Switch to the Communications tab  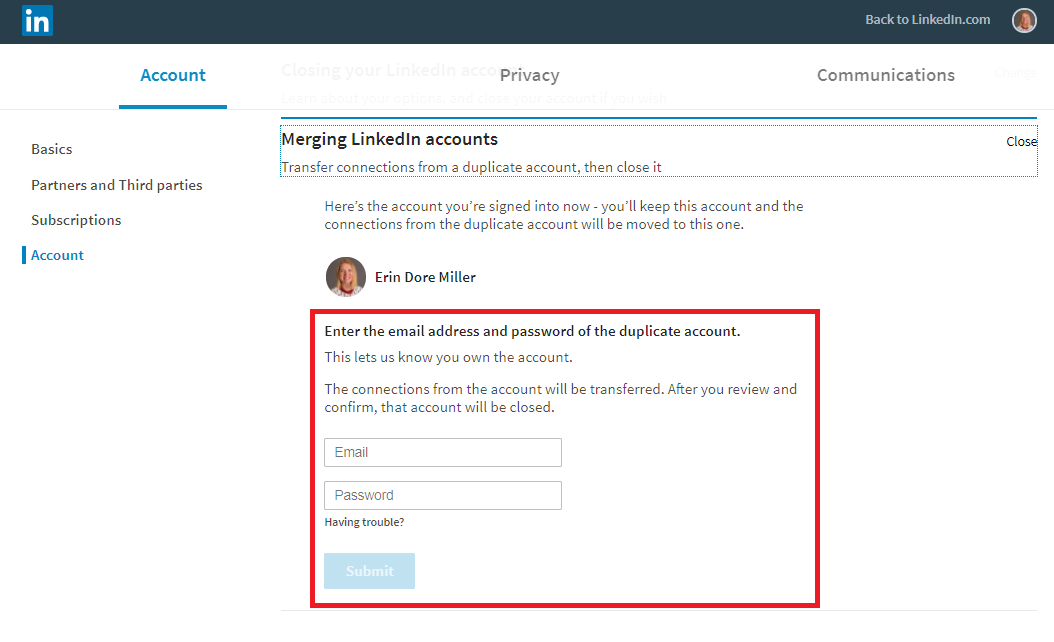[885, 75]
